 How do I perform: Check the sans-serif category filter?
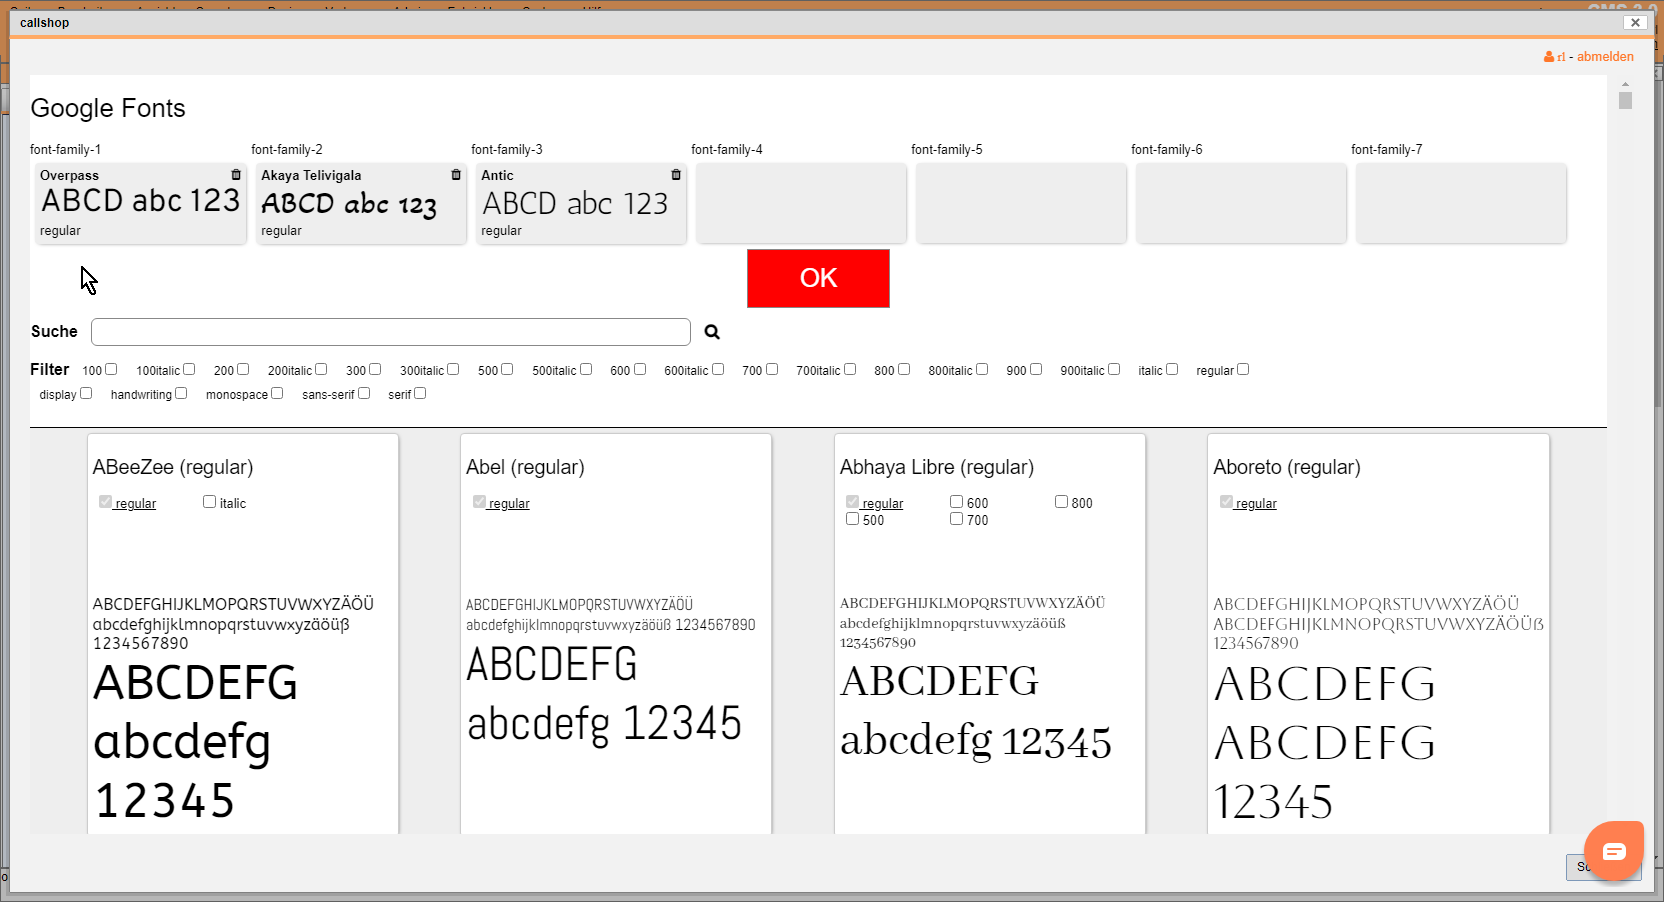click(x=364, y=393)
